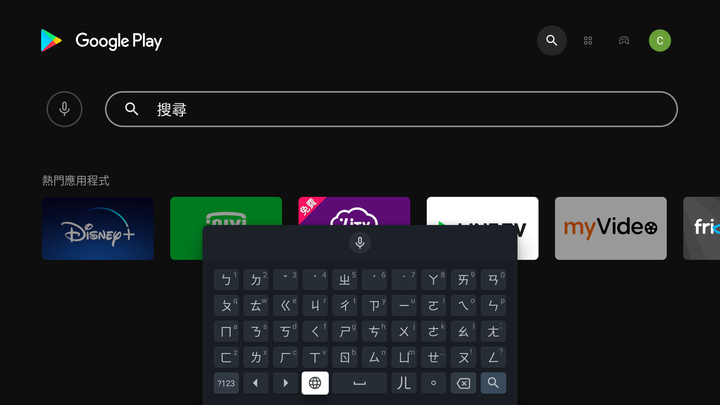
Task: Tap the space bar key
Action: coord(360,383)
